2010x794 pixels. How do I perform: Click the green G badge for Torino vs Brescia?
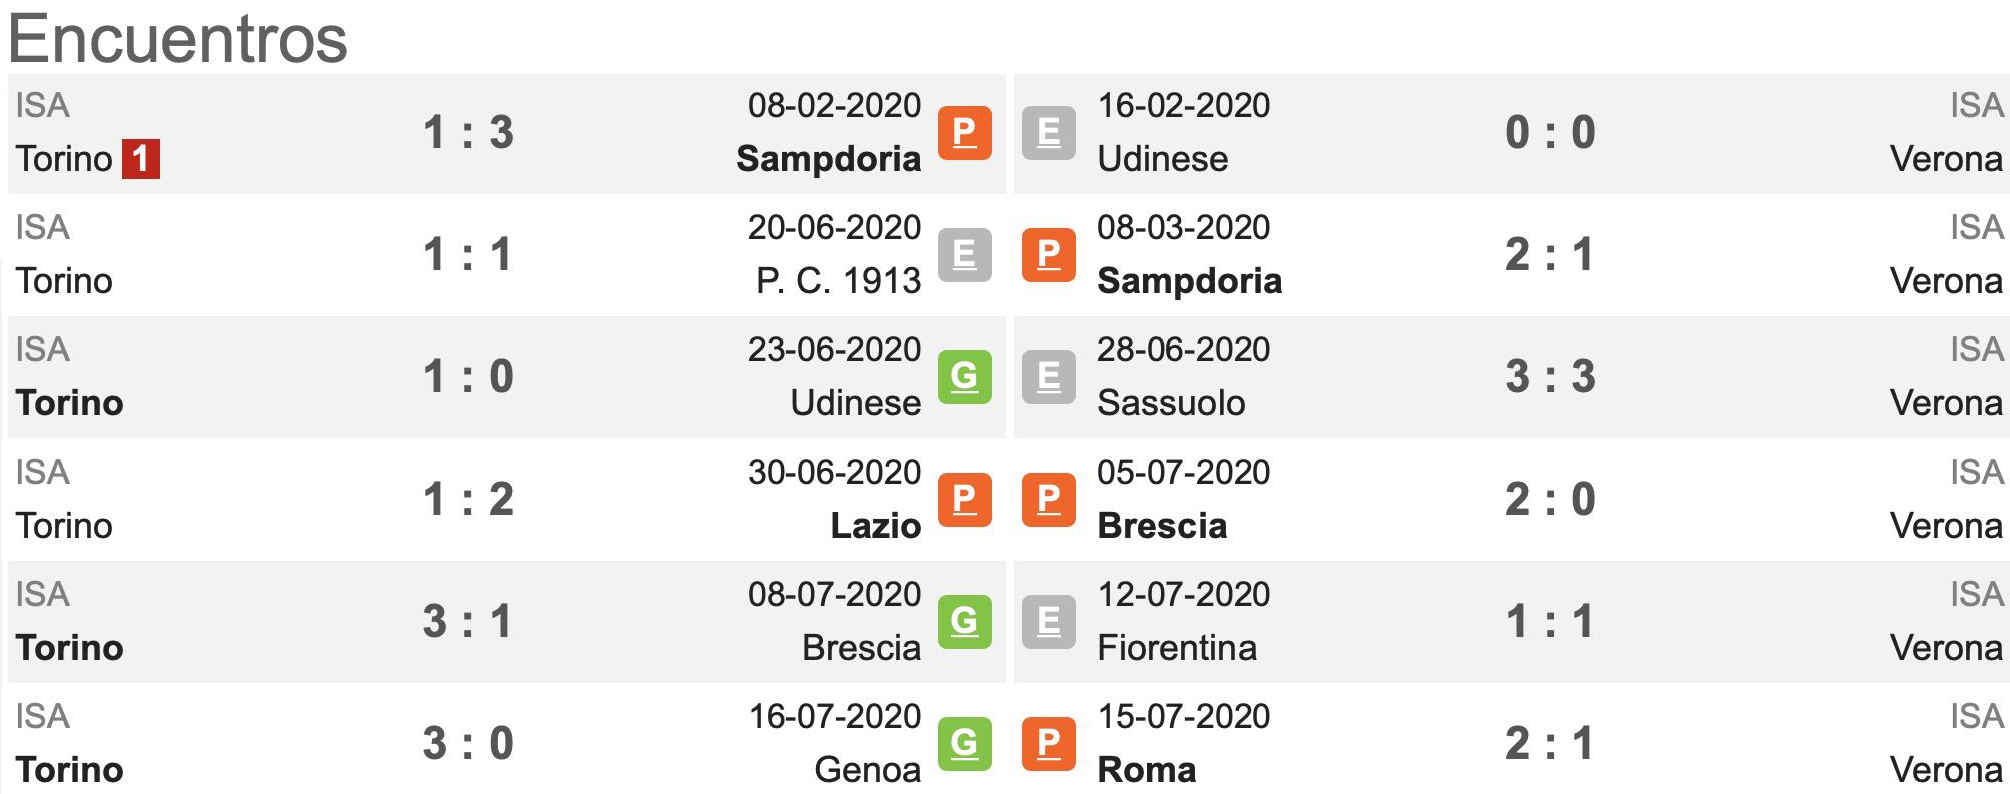[x=964, y=622]
